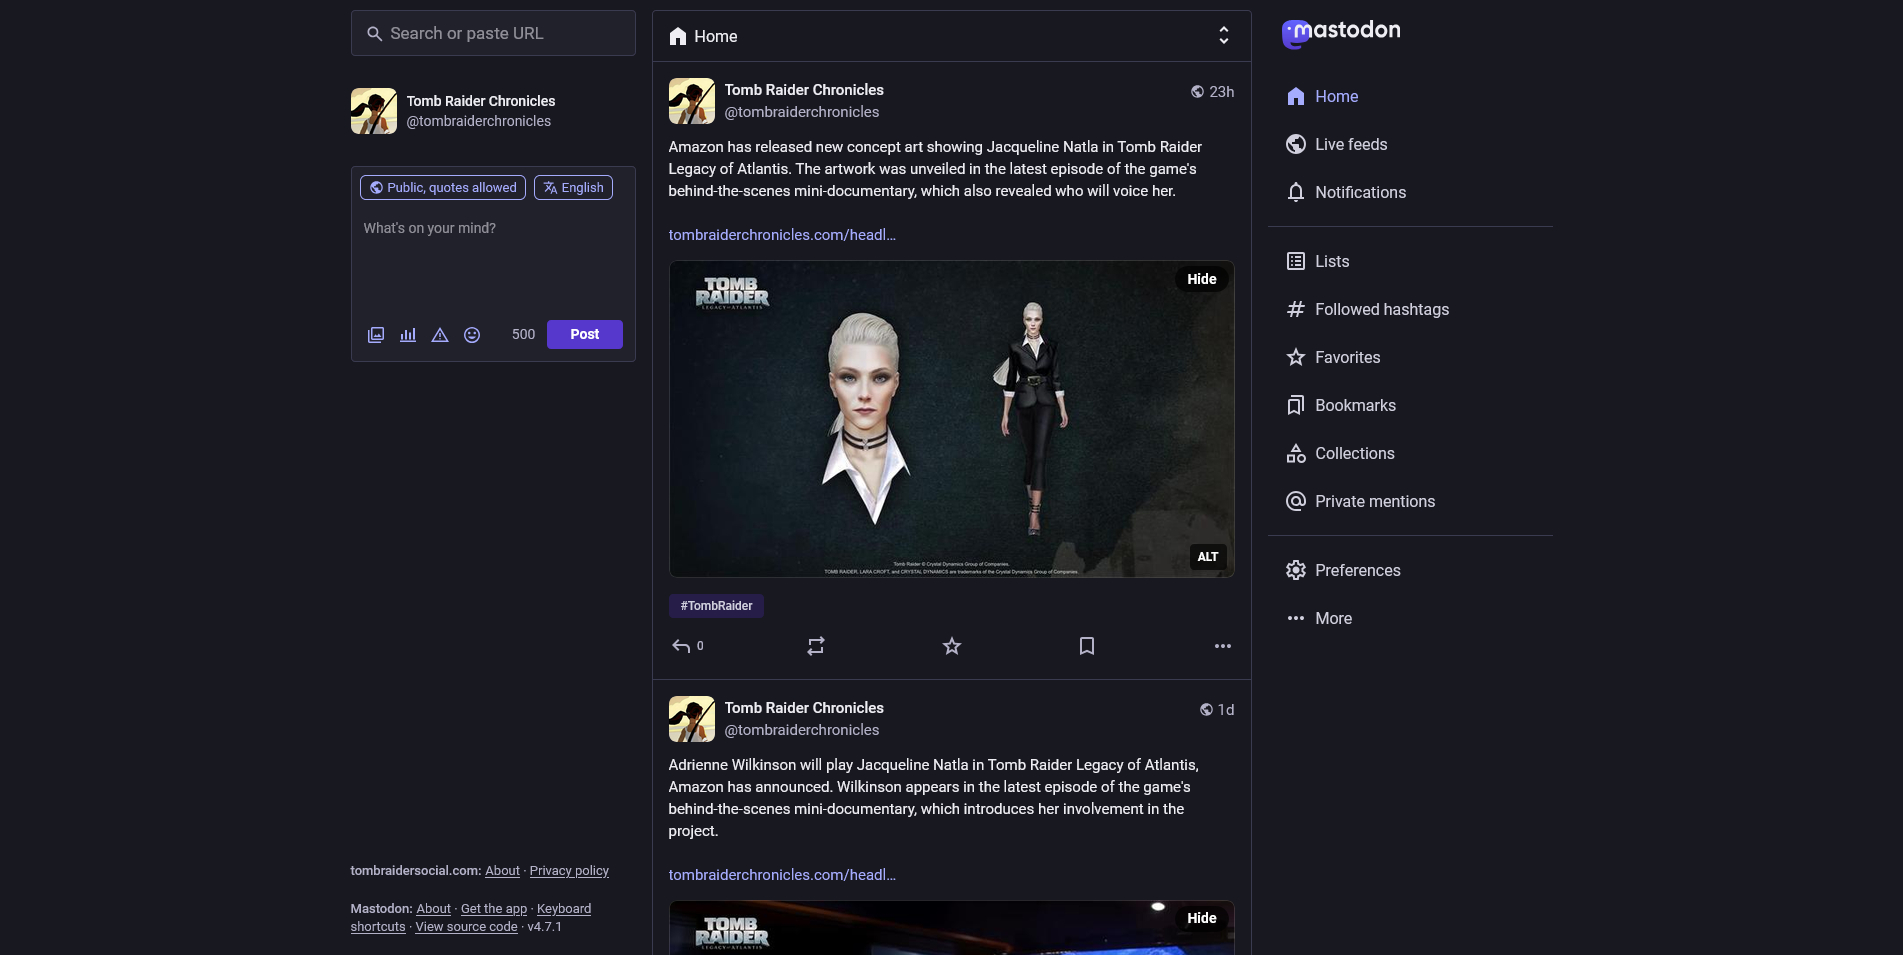Open Mastodon About link in footer
1903x955 pixels.
(433, 909)
